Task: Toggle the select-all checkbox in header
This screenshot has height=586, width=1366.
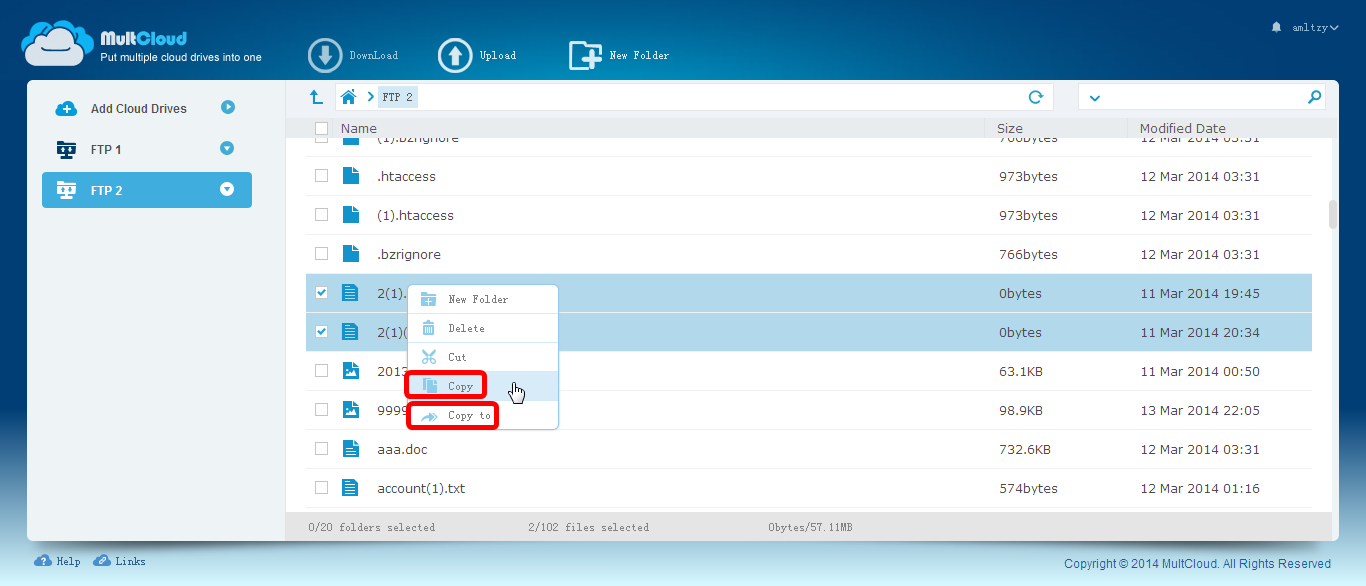Action: 321,128
